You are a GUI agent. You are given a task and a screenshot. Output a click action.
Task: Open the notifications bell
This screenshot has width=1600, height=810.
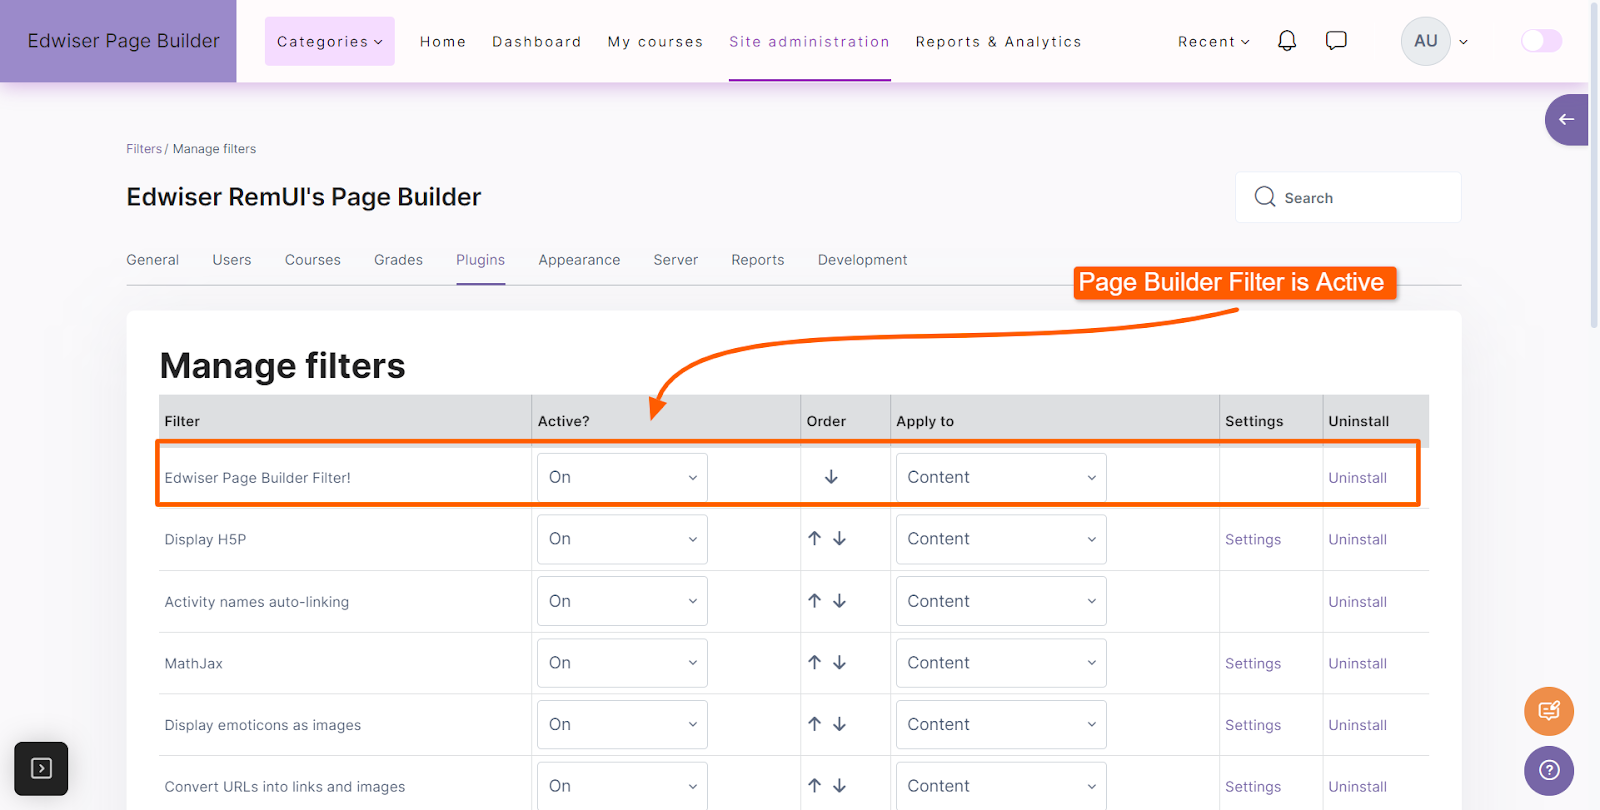coord(1287,41)
